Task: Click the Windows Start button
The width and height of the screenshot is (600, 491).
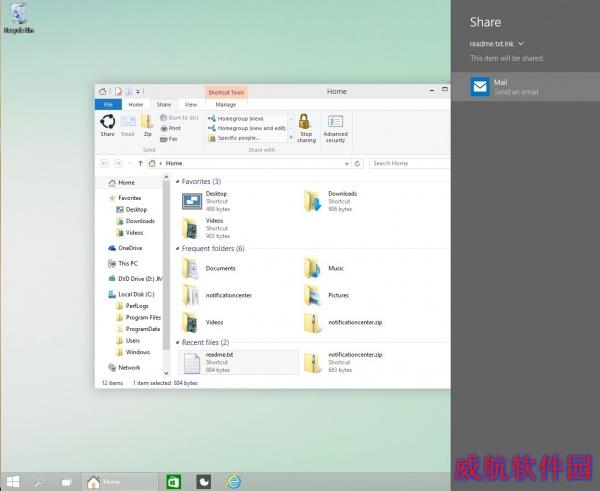Action: point(13,482)
